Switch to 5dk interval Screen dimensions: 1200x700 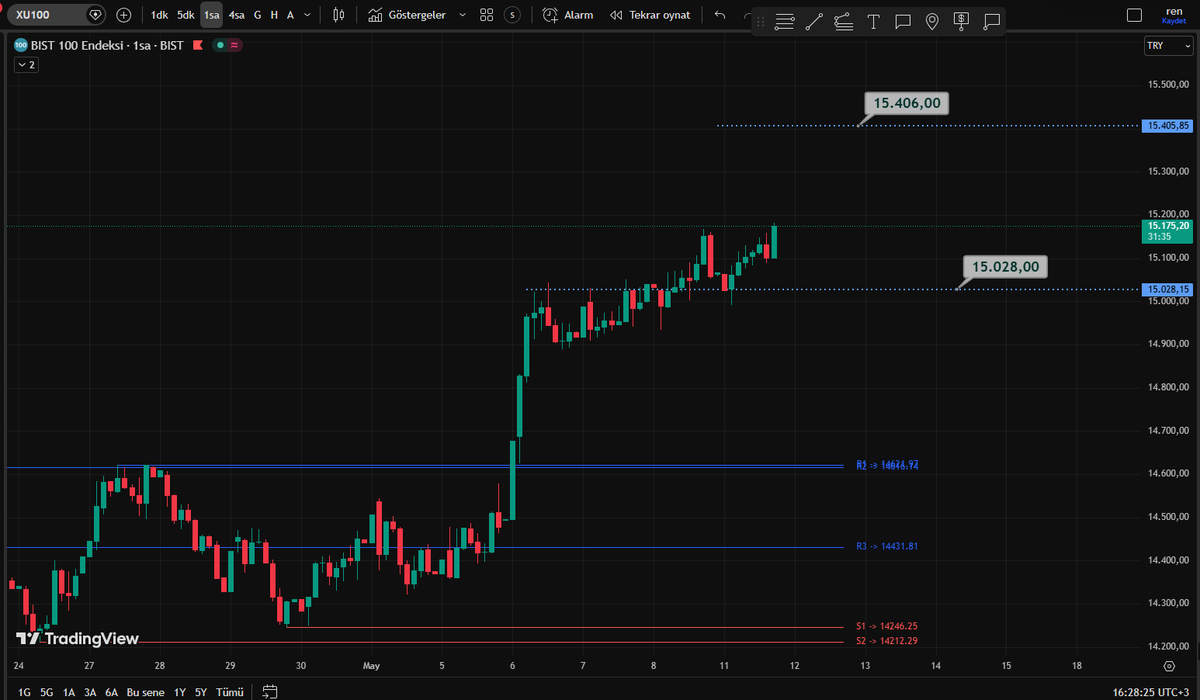click(x=186, y=15)
